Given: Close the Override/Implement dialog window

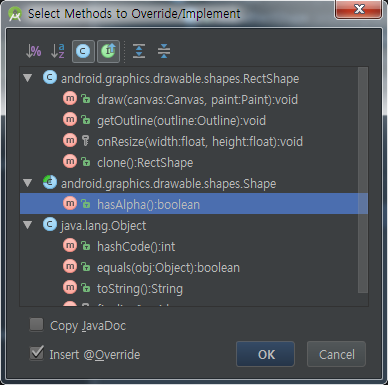Looking at the screenshot, I should 359,9.
